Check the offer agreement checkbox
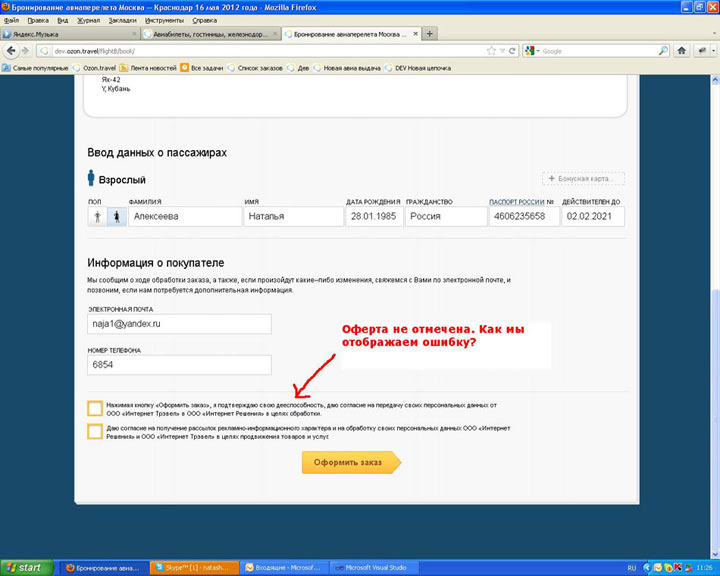Viewport: 720px width, 576px height. point(95,408)
